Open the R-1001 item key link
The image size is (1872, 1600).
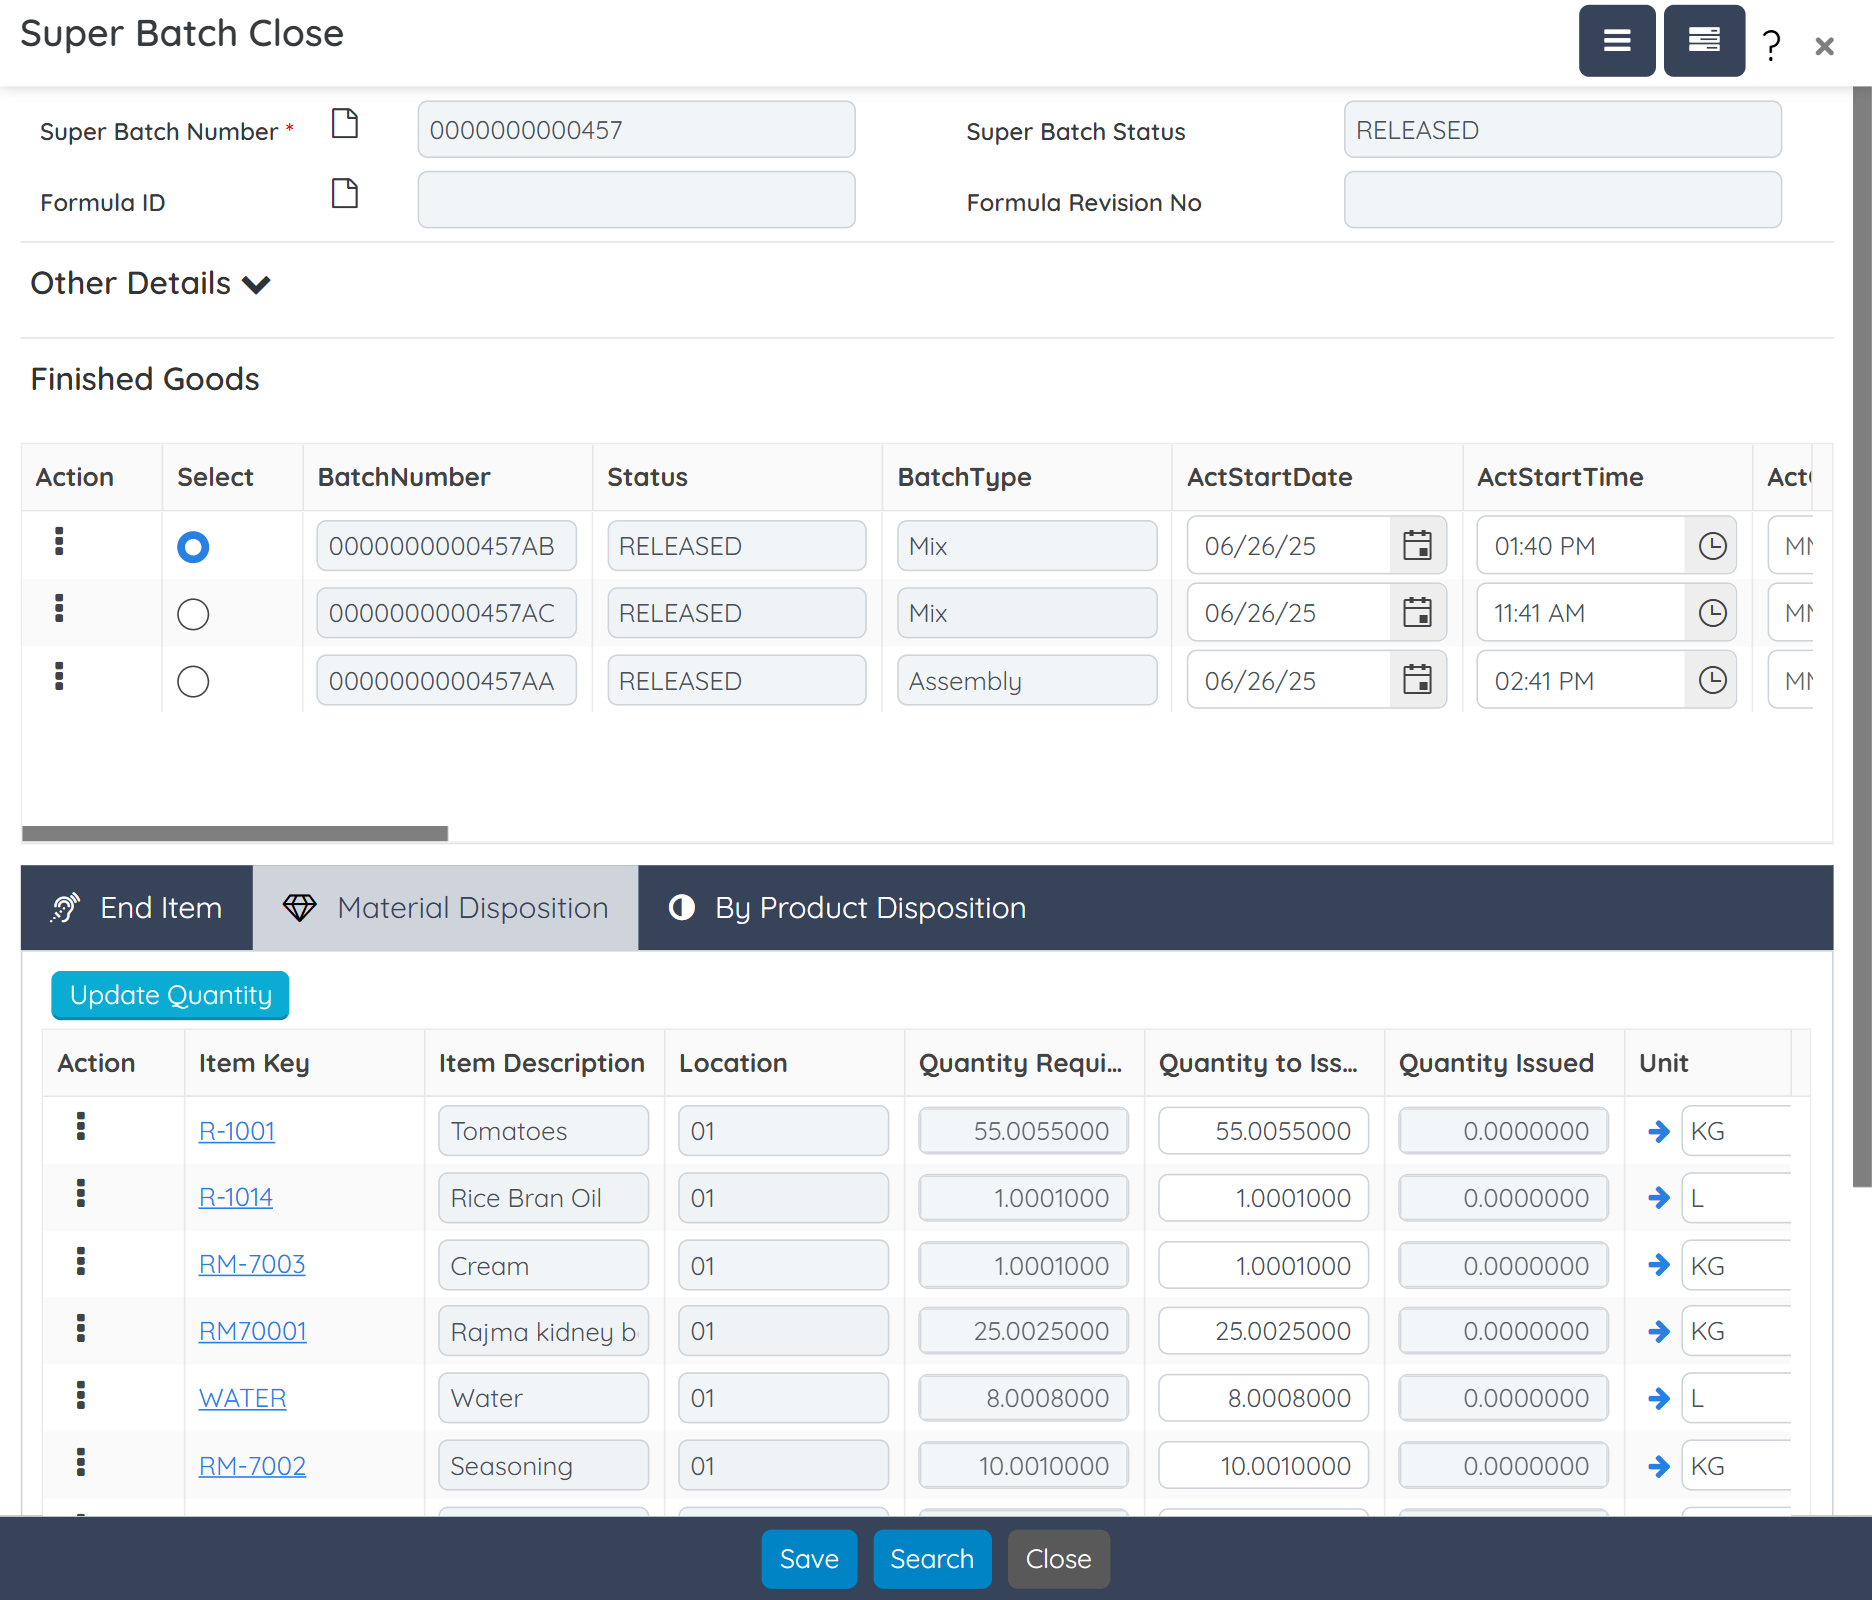[237, 1131]
